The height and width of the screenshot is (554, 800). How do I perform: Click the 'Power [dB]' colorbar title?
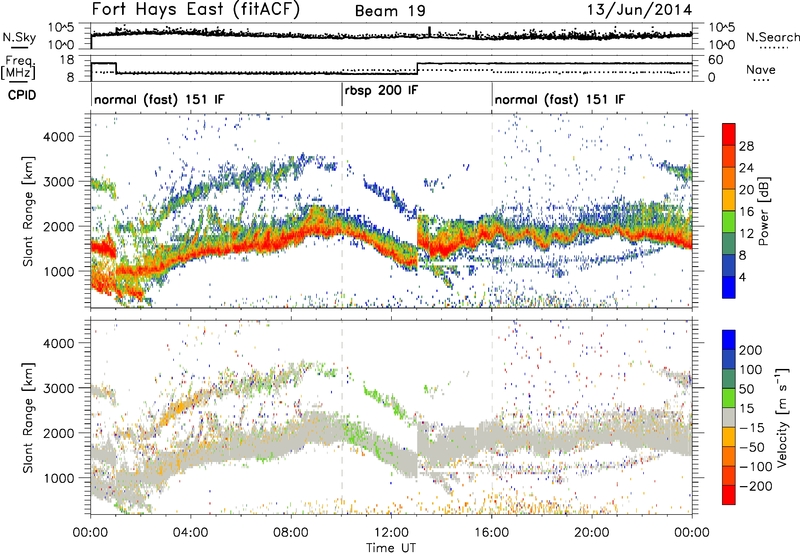pos(764,211)
